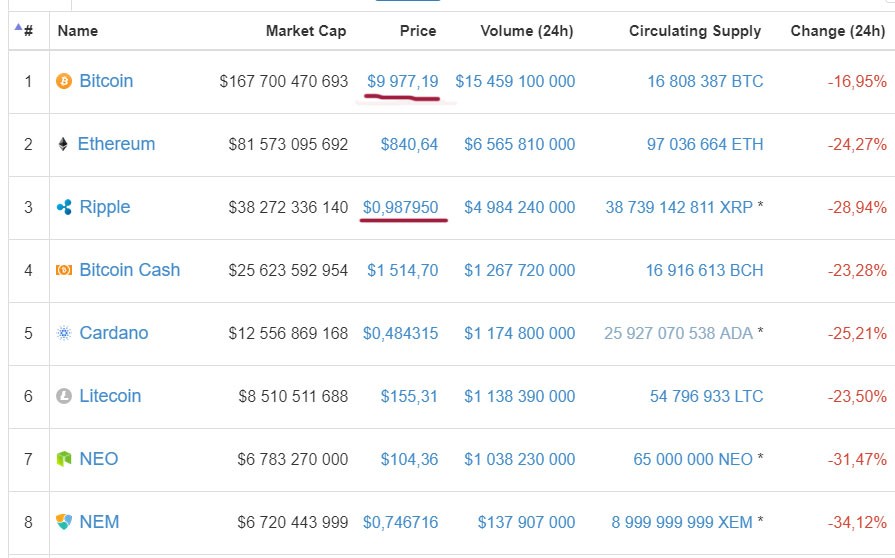895x558 pixels.
Task: Sort by Market Cap column header
Action: pyautogui.click(x=306, y=31)
